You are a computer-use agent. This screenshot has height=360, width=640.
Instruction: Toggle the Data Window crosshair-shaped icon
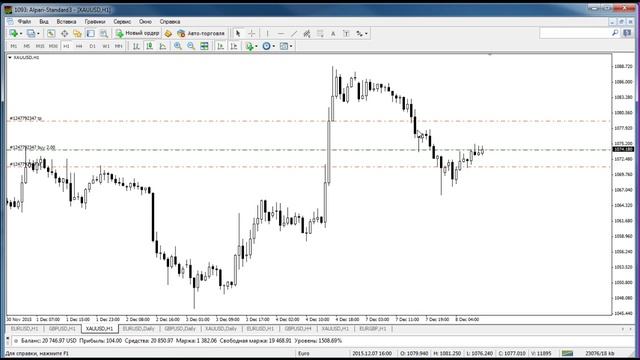[x=64, y=33]
